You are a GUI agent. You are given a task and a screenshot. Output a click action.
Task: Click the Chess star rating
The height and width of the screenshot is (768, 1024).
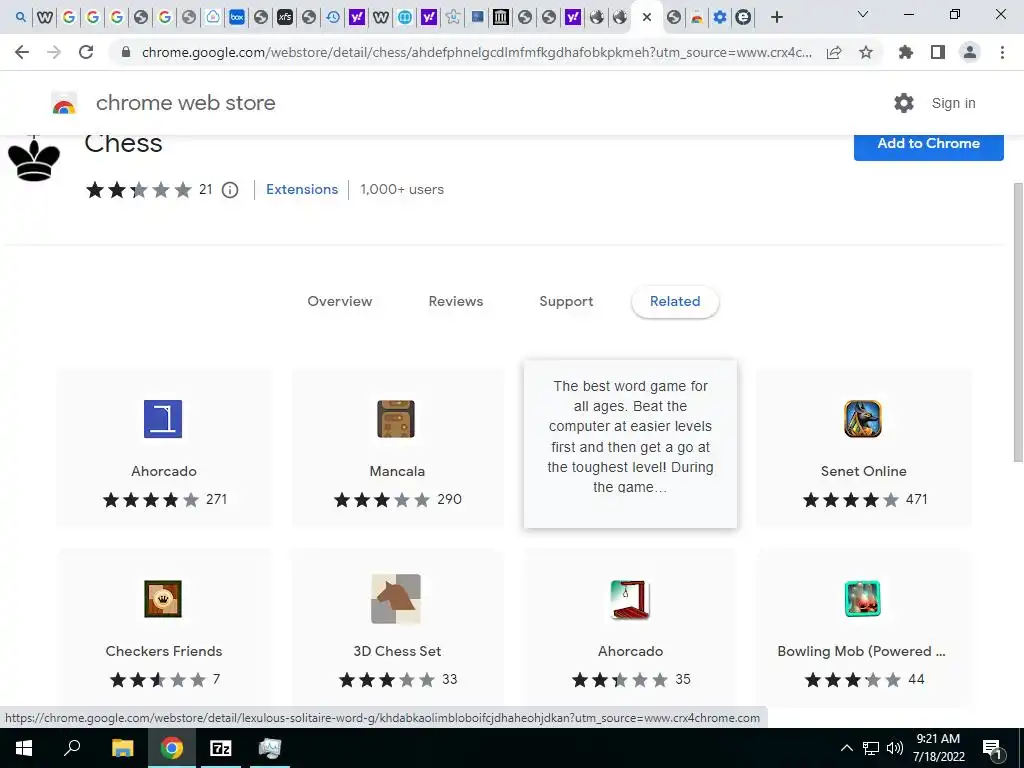[139, 190]
